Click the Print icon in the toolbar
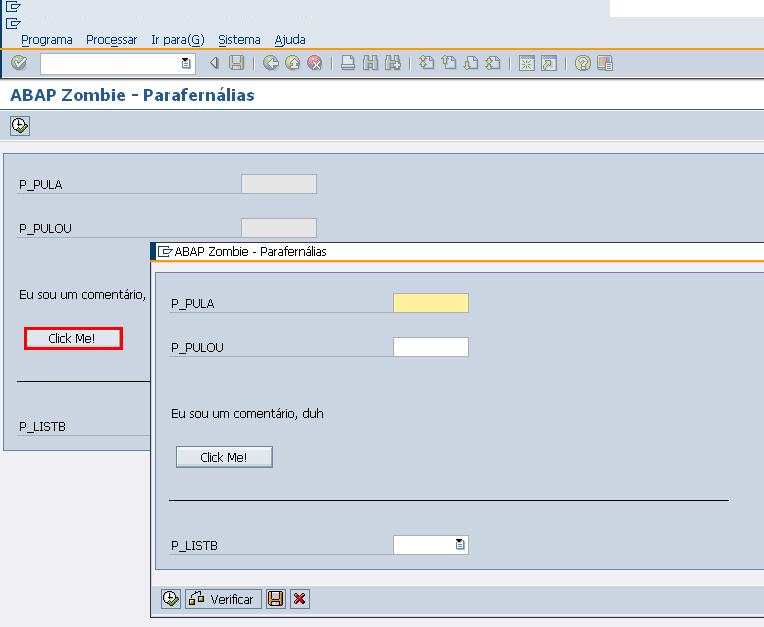The image size is (764, 627). [x=347, y=63]
